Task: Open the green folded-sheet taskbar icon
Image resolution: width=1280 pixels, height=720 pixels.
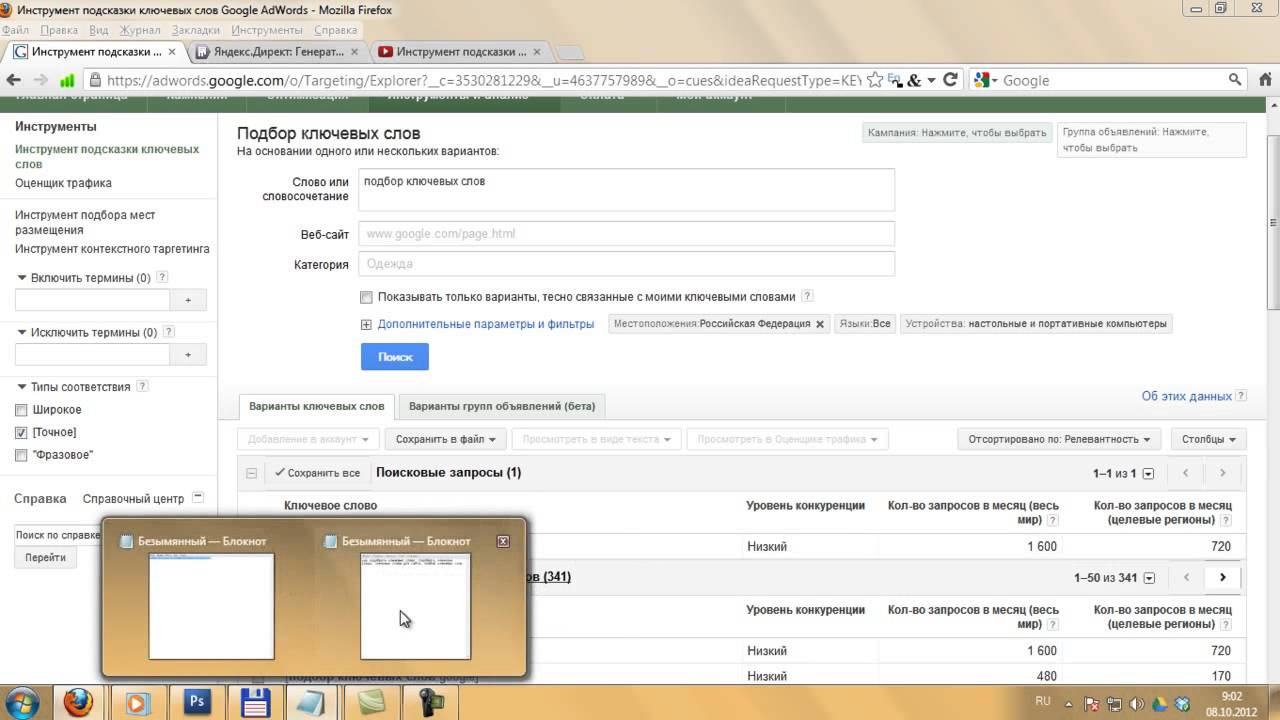Action: [371, 702]
